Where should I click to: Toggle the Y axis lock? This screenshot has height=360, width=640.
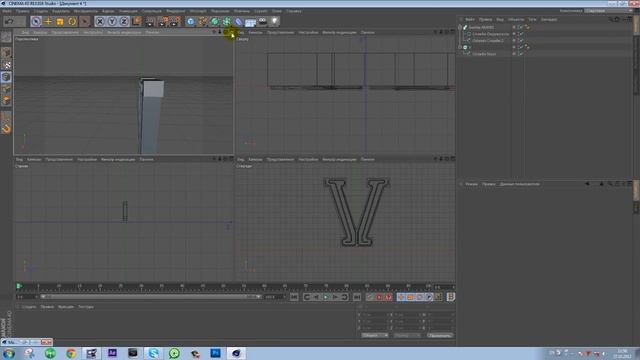coord(112,21)
